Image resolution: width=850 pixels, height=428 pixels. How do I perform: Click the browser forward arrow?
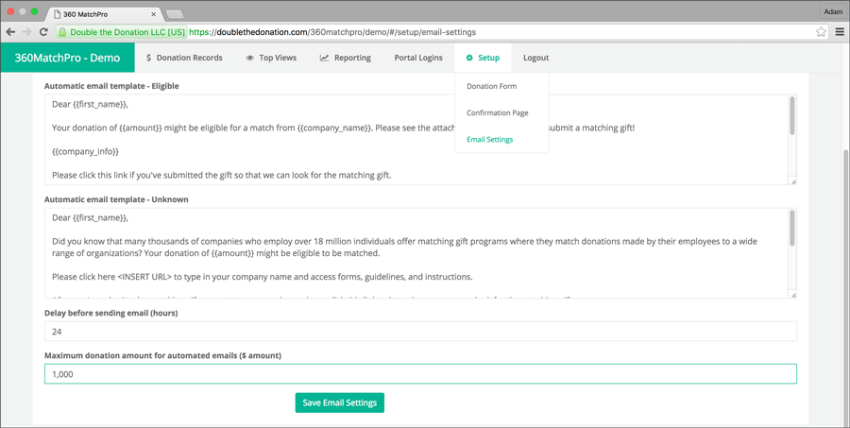pyautogui.click(x=28, y=32)
